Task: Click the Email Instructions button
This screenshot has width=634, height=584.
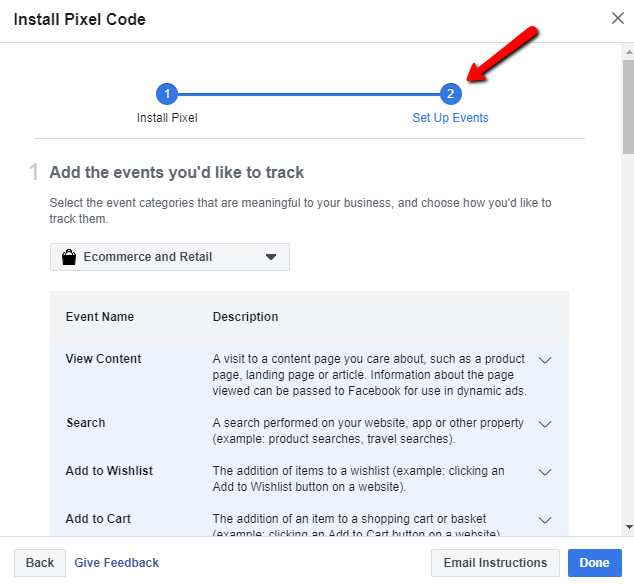Action: 495,563
